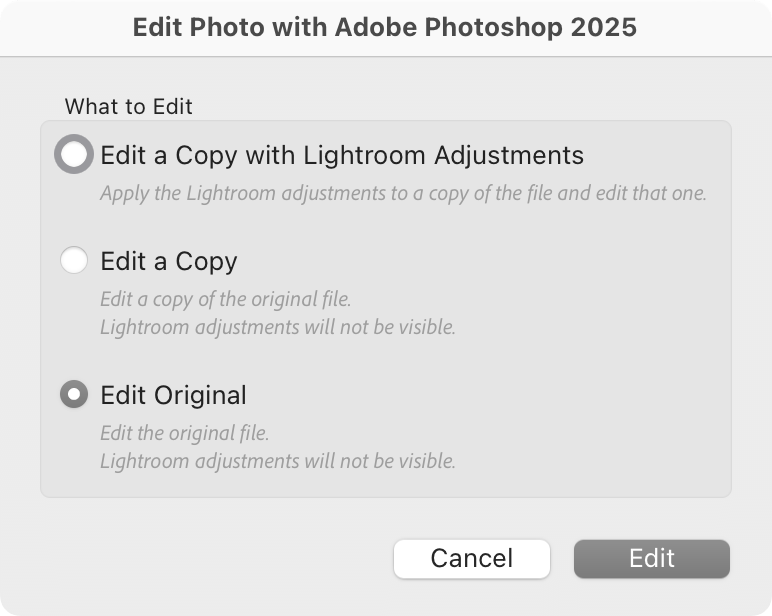The height and width of the screenshot is (616, 772).
Task: Select the Edit a Copy with Lightroom Adjustments radio button
Action: tap(74, 154)
